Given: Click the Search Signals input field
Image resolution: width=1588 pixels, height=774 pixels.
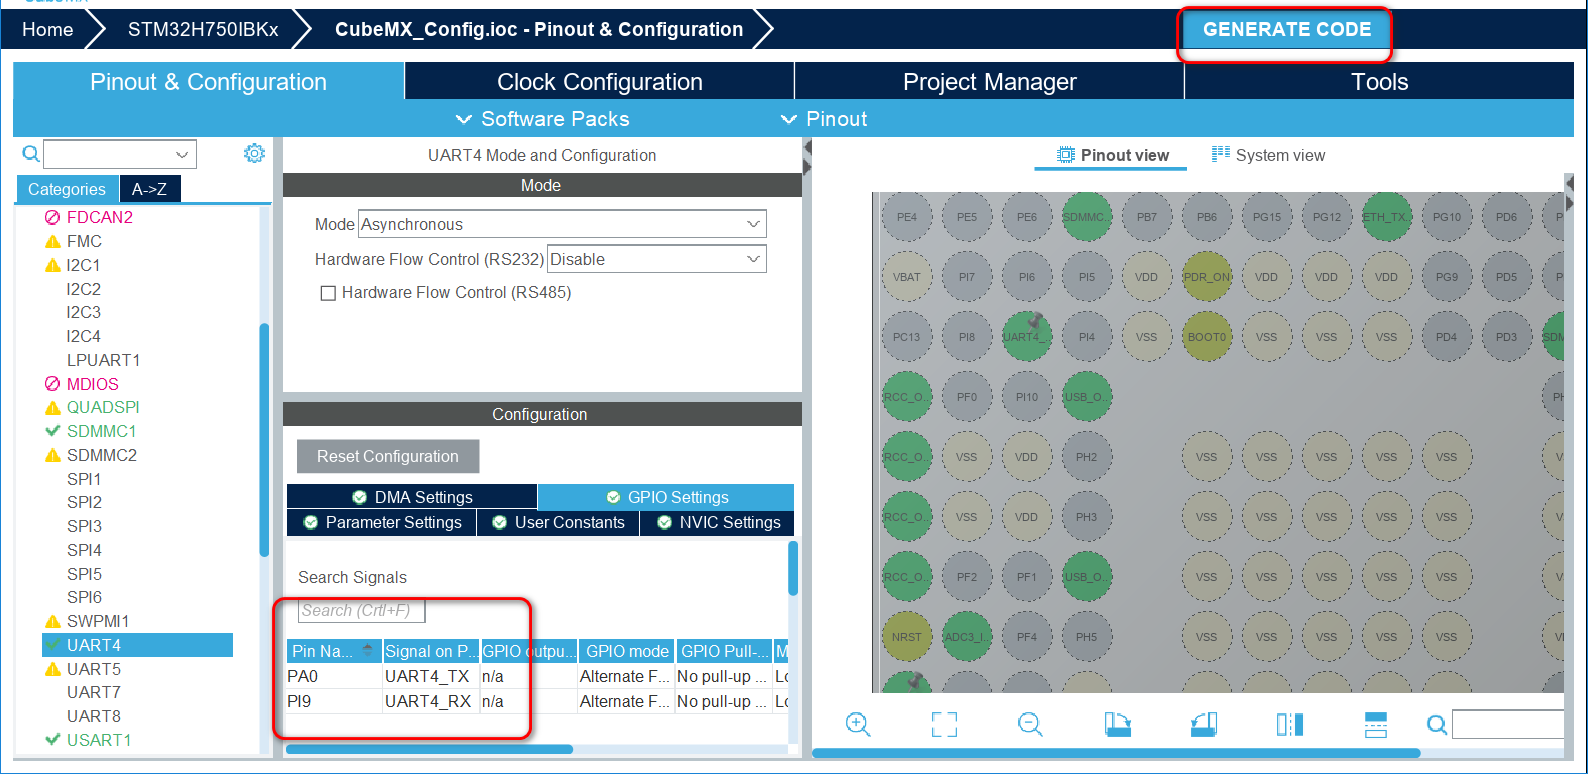Looking at the screenshot, I should pyautogui.click(x=361, y=610).
